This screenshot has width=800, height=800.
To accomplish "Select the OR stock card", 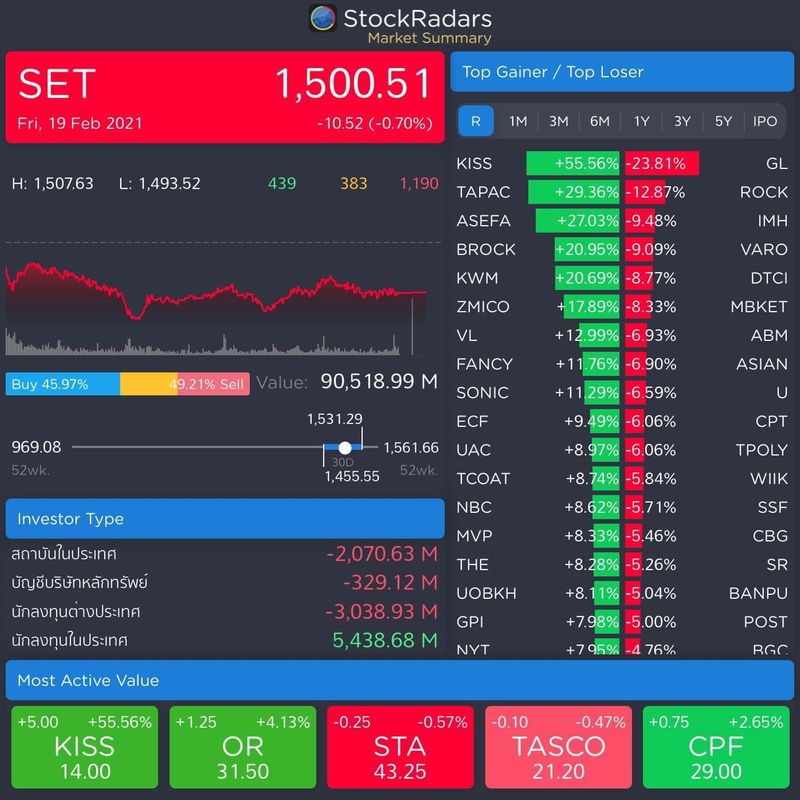I will 245,747.
